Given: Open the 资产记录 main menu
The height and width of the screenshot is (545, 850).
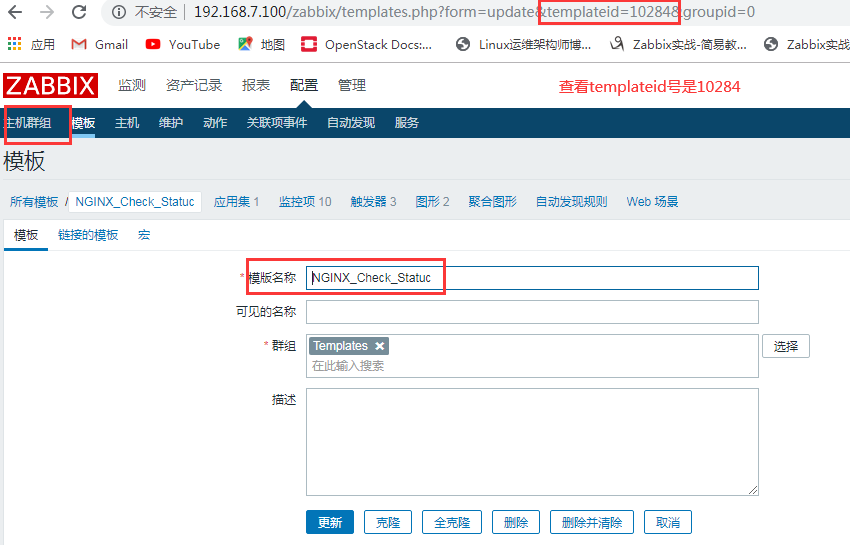Looking at the screenshot, I should (x=194, y=86).
